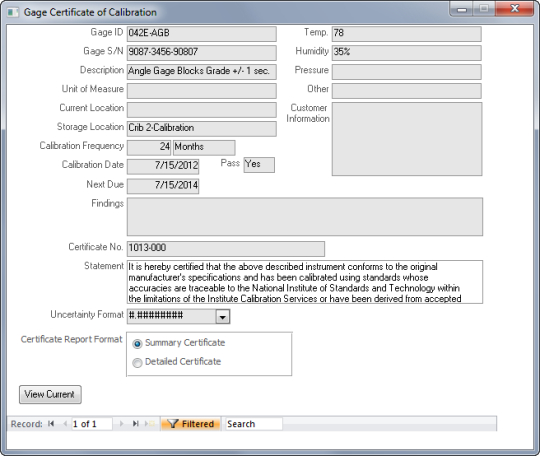
Task: Go to next record arrow
Action: pyautogui.click(x=121, y=424)
